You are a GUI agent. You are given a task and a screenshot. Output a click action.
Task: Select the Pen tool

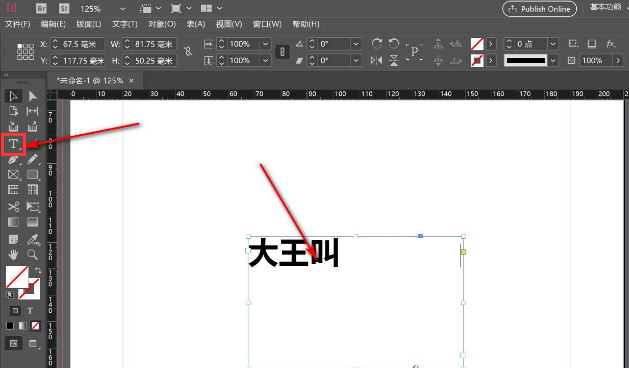tap(13, 159)
